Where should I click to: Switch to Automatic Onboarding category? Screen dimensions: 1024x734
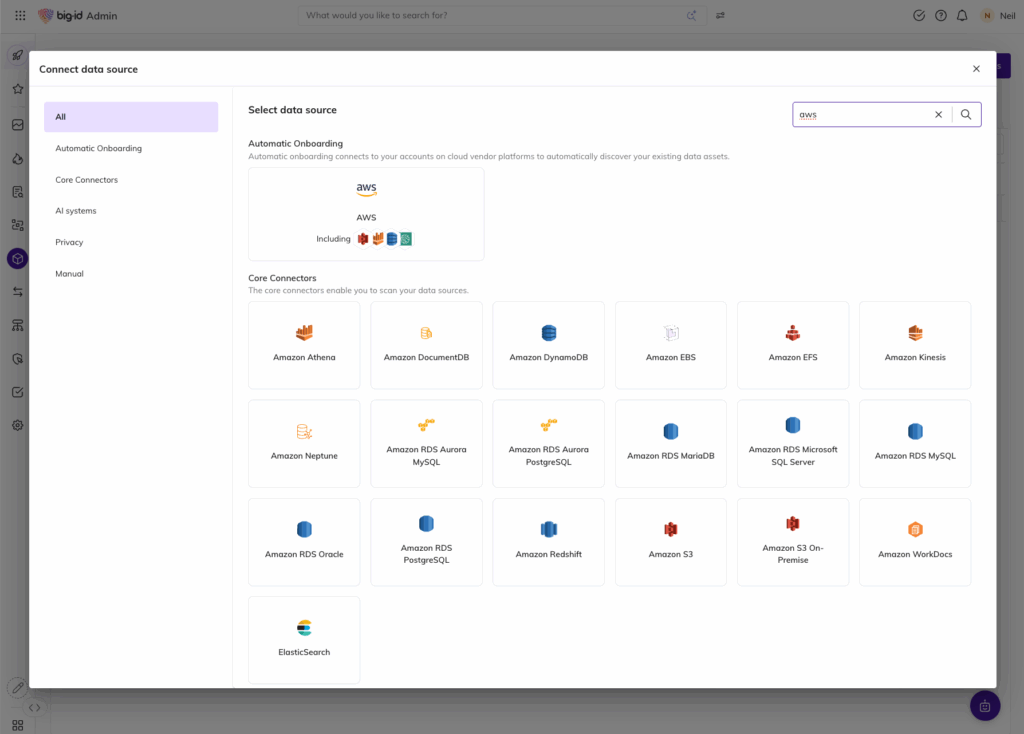[99, 148]
